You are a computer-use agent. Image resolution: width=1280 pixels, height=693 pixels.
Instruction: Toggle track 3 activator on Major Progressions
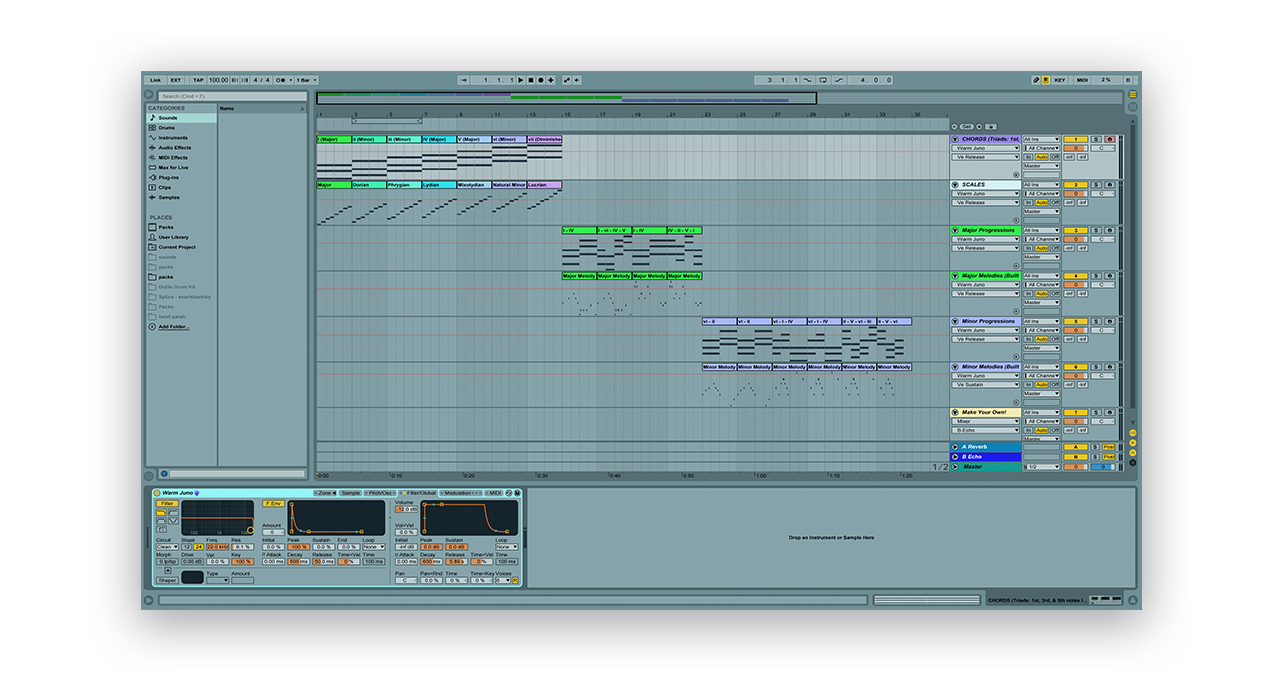pyautogui.click(x=1076, y=230)
